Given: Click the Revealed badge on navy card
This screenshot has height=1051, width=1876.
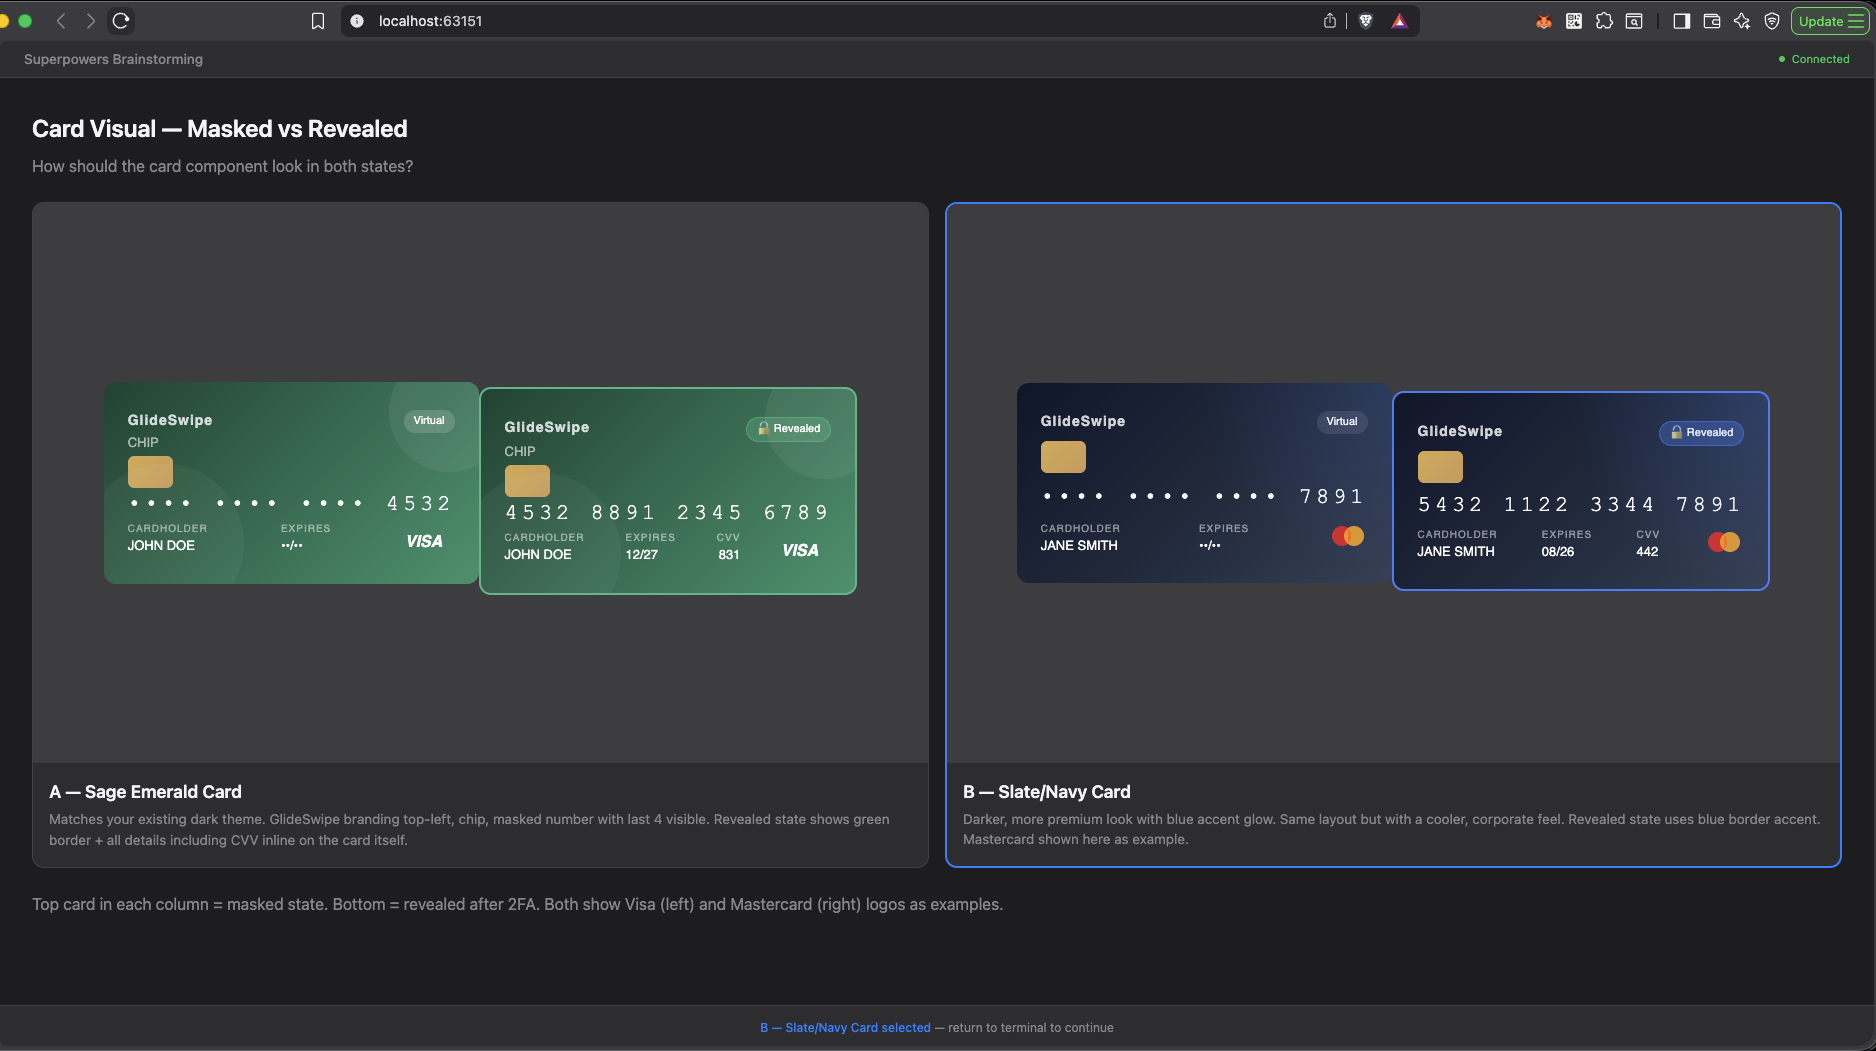Looking at the screenshot, I should point(1701,433).
